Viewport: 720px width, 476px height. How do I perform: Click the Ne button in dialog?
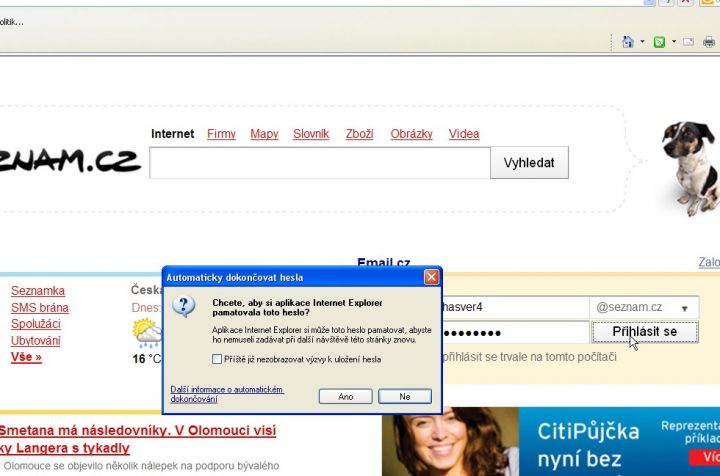pyautogui.click(x=405, y=397)
